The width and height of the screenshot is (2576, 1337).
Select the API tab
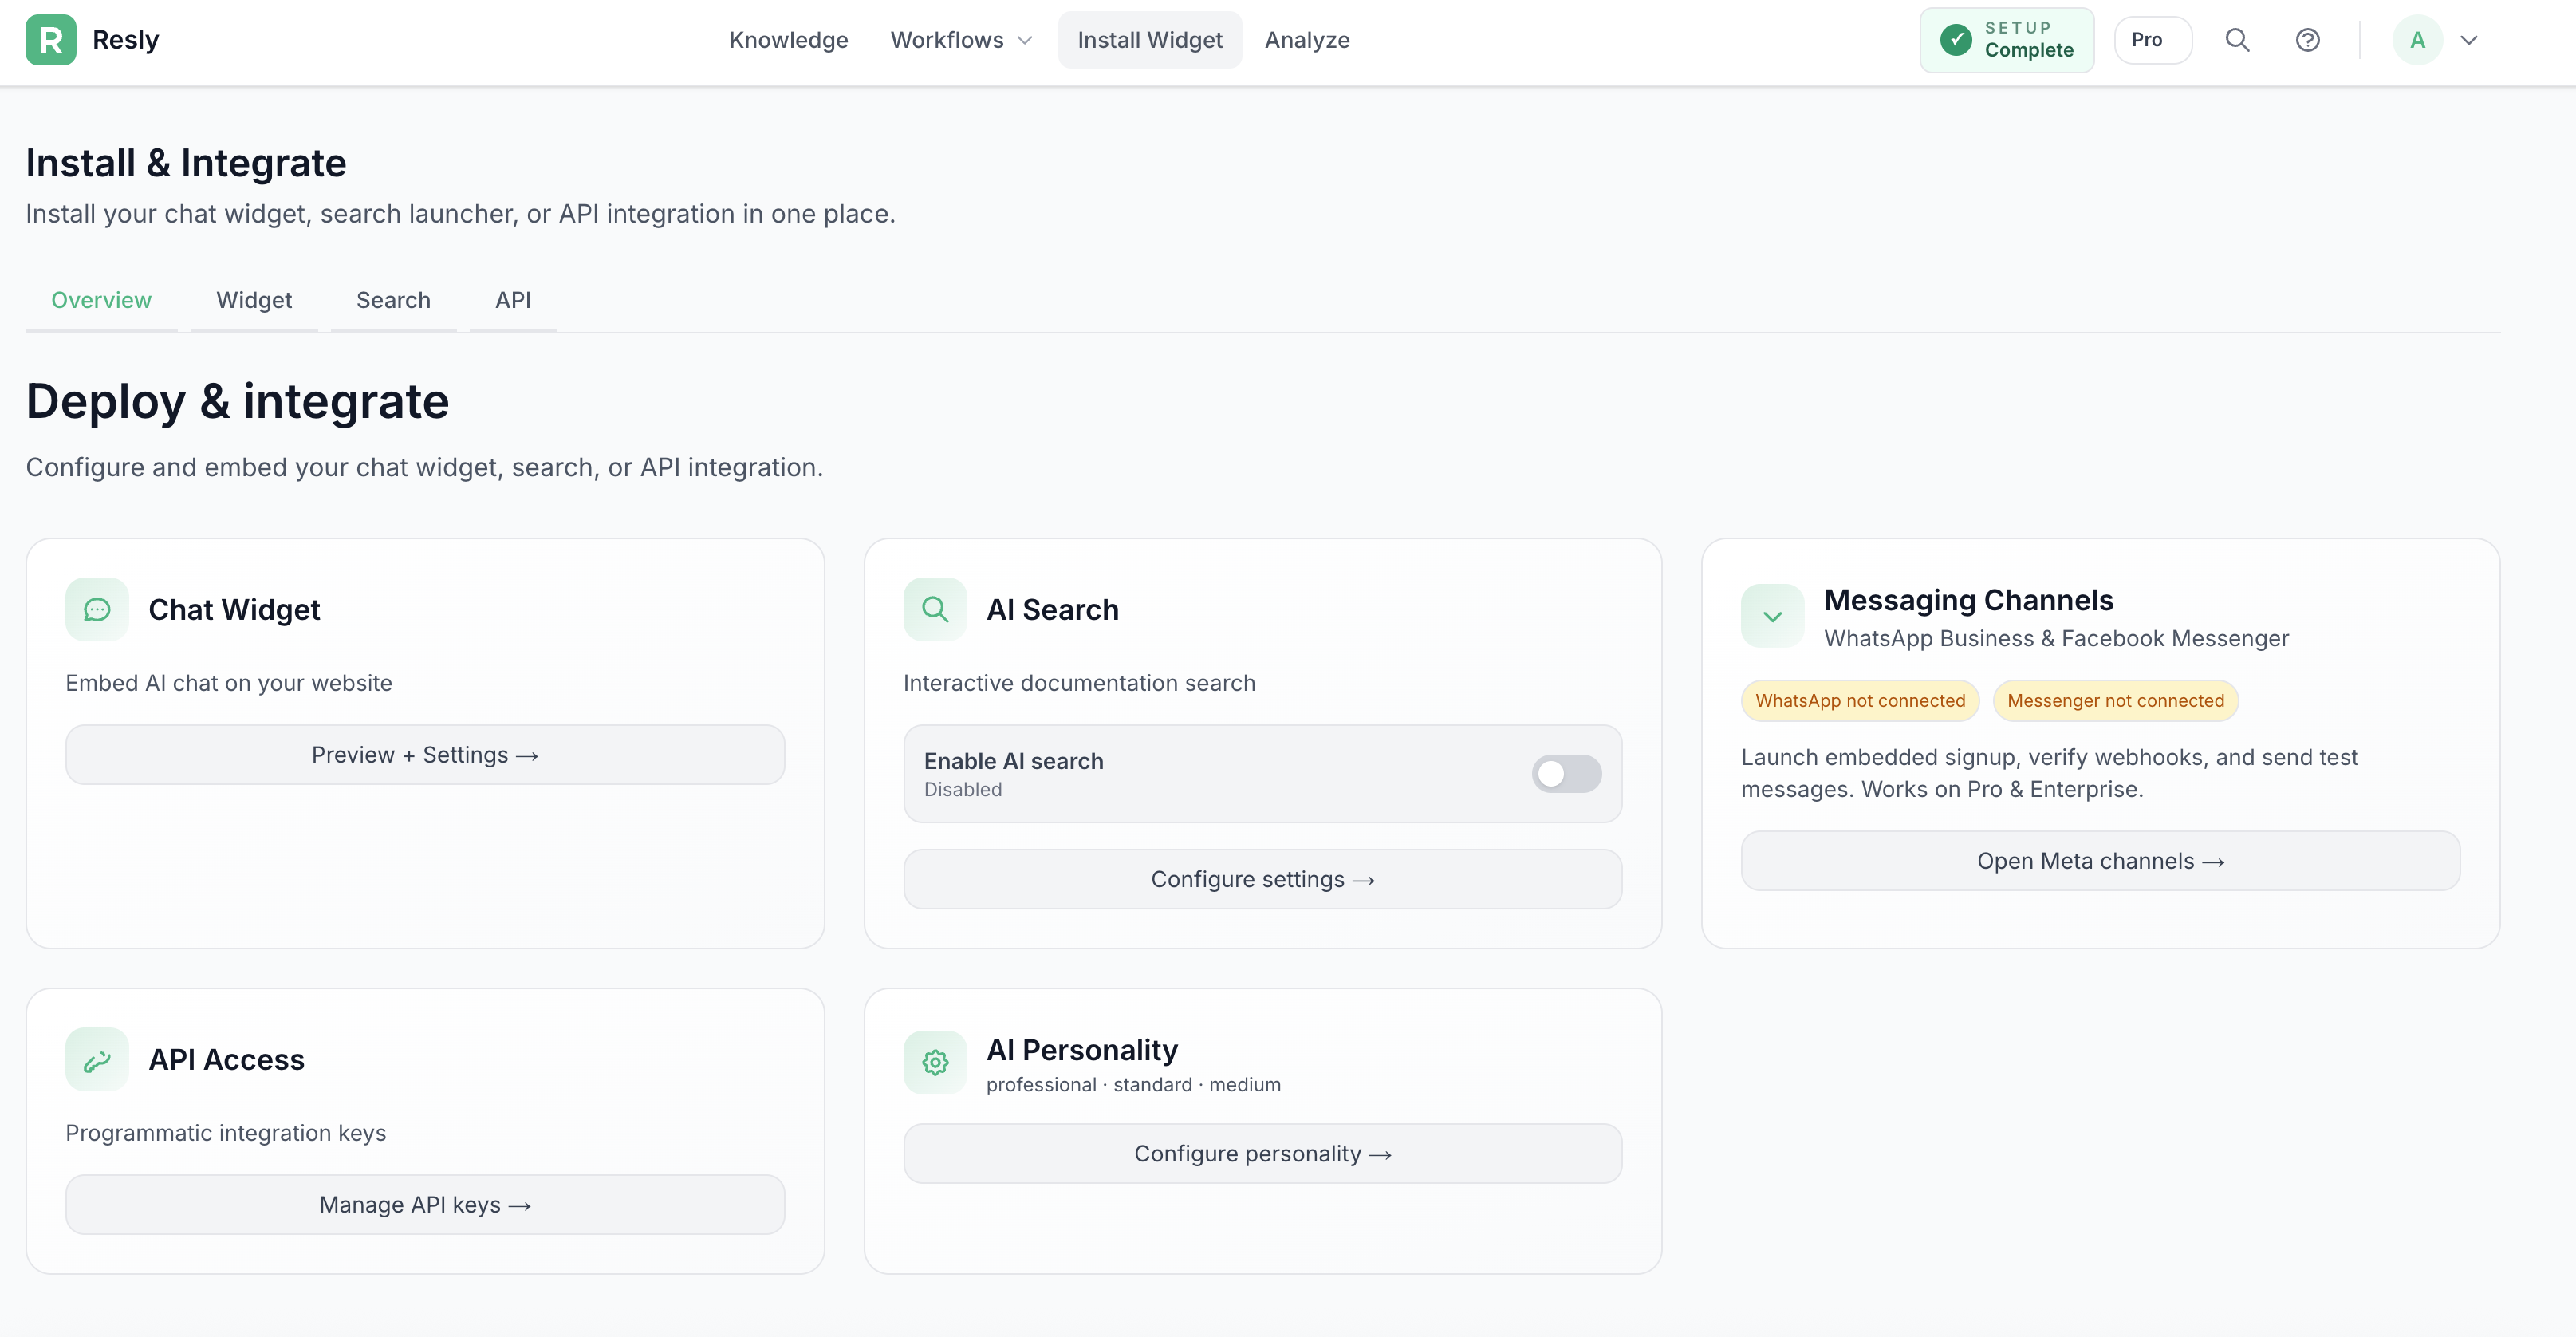(512, 299)
